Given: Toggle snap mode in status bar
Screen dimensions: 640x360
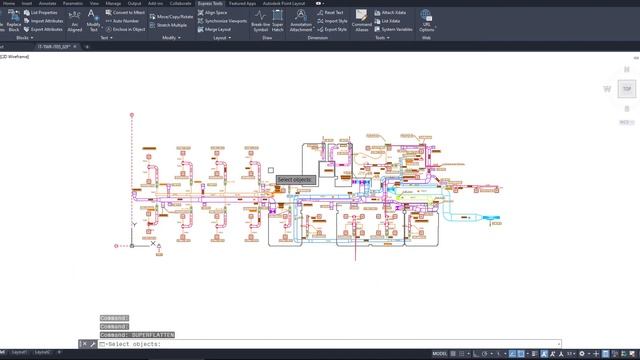Looking at the screenshot, I should [462, 354].
